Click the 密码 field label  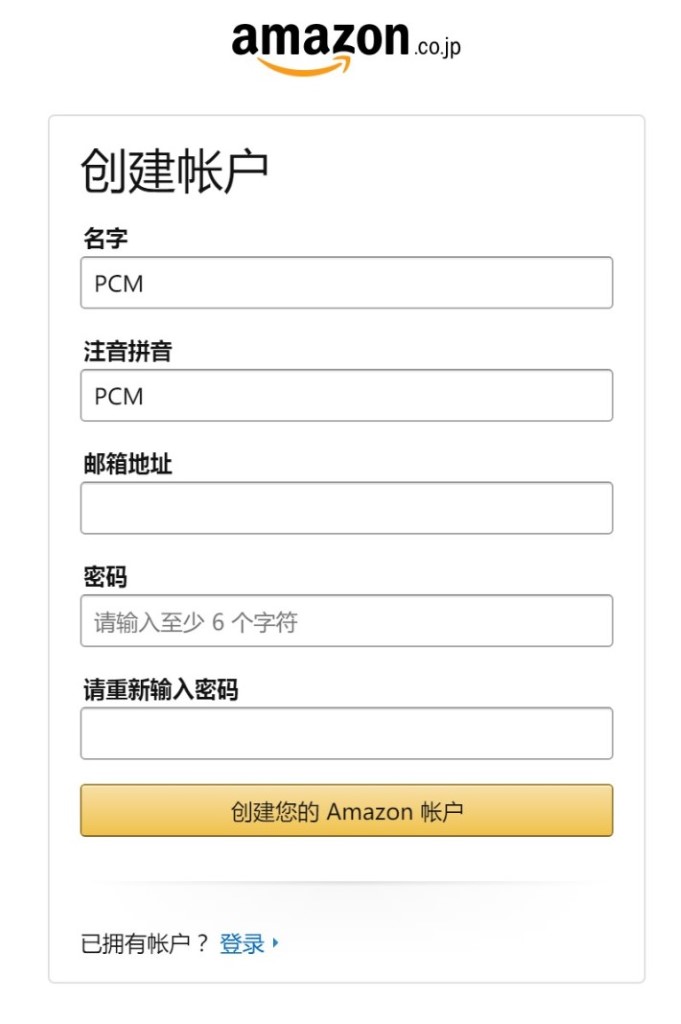pos(105,577)
